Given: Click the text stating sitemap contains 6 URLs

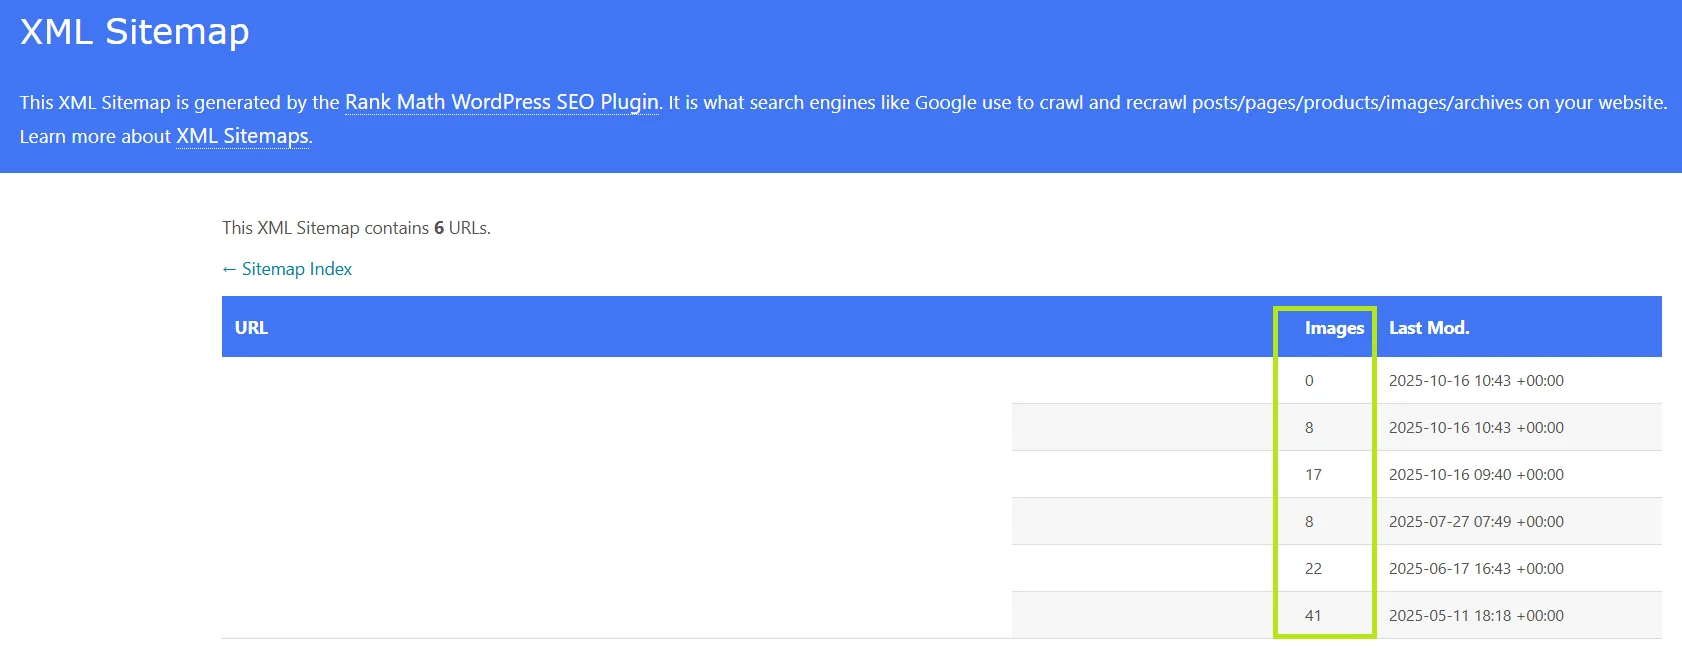Looking at the screenshot, I should click(356, 228).
